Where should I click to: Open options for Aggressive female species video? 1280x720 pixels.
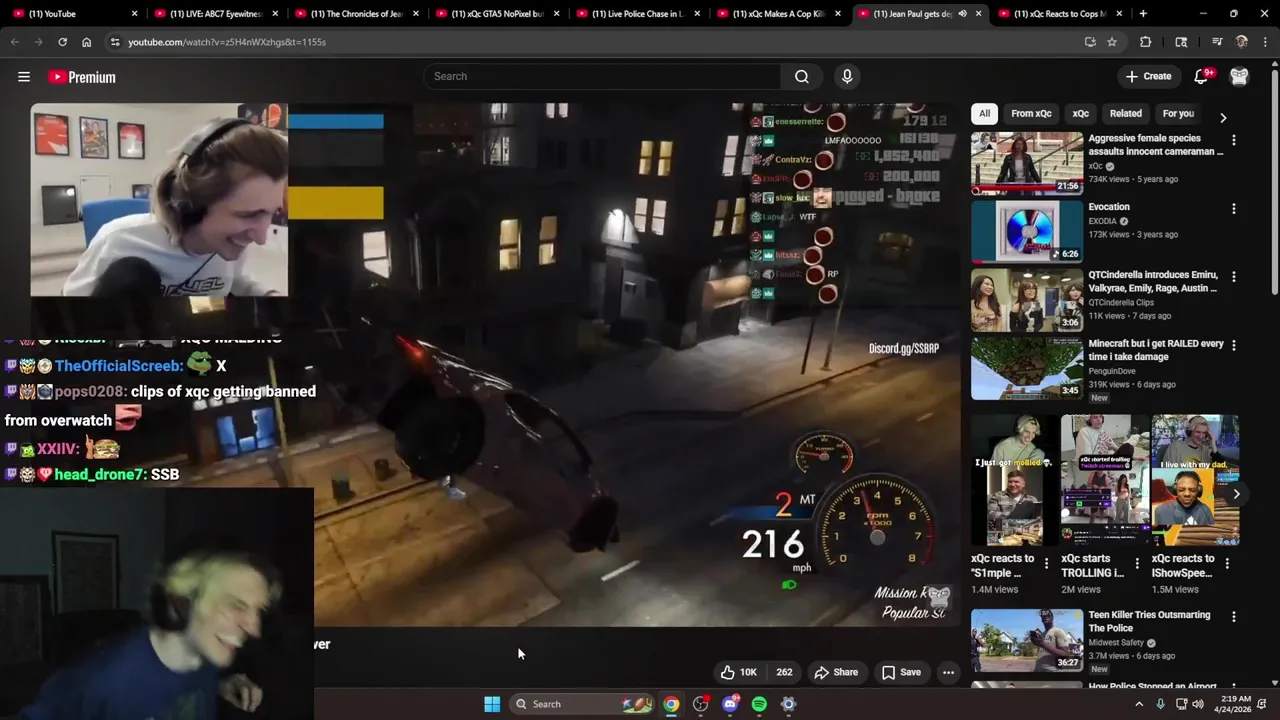[x=1233, y=141]
